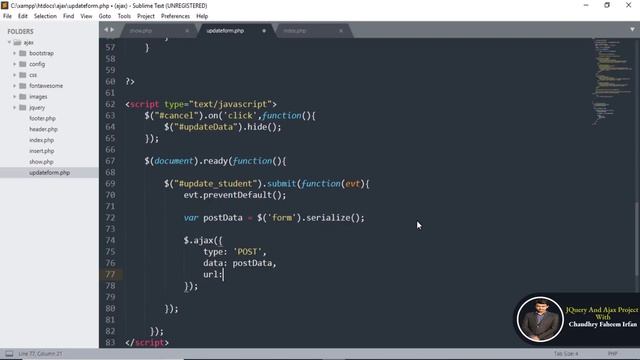This screenshot has width=640, height=360.
Task: Select the images folder icon
Action: [x=23, y=97]
